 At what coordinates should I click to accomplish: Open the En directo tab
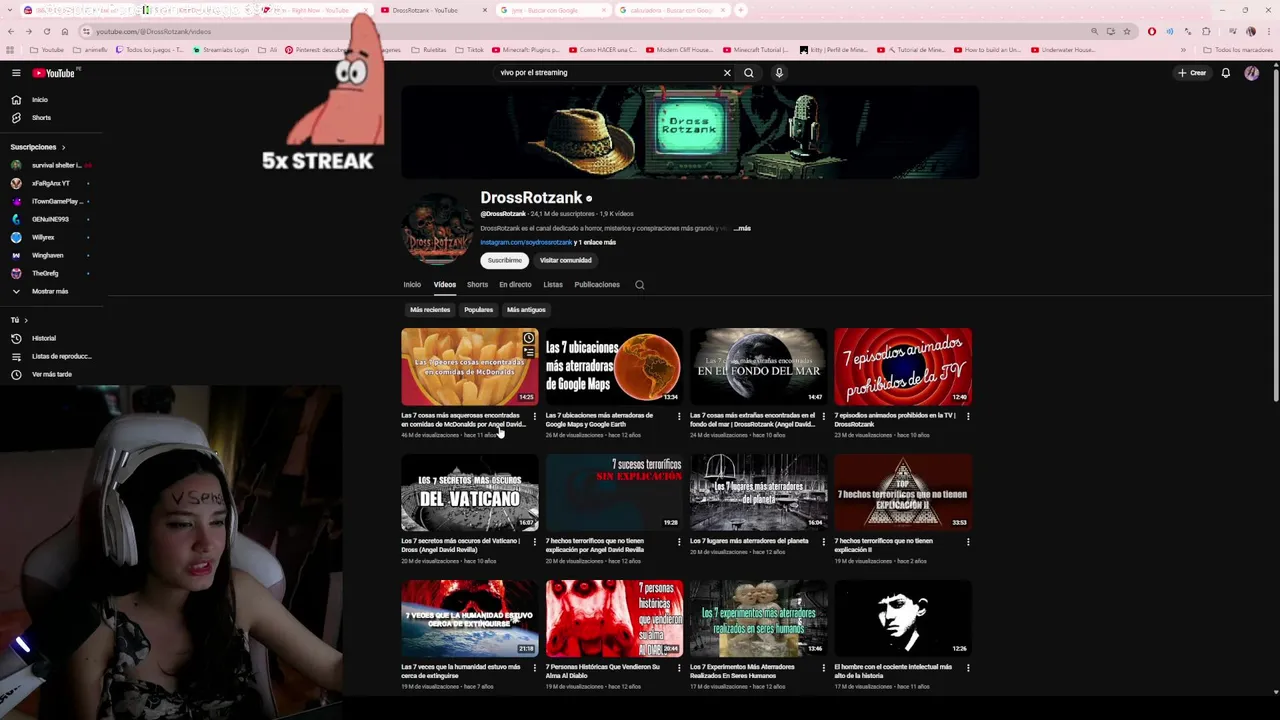[515, 285]
